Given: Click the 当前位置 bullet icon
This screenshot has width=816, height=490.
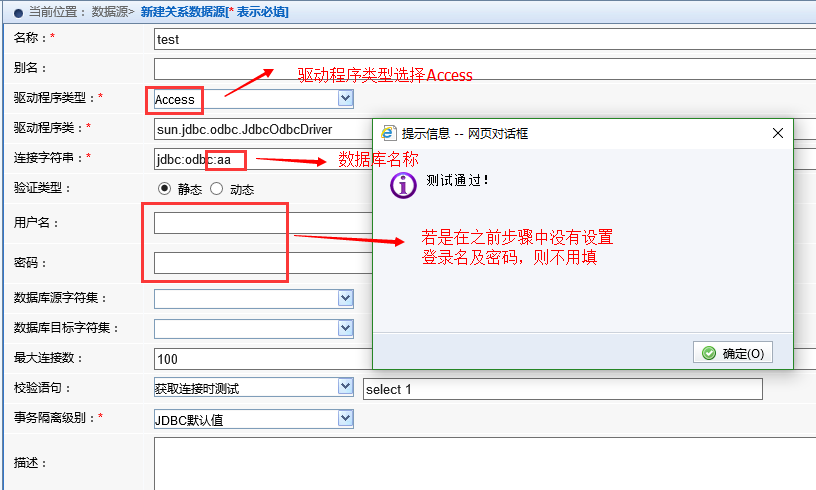Looking at the screenshot, I should (x=18, y=13).
